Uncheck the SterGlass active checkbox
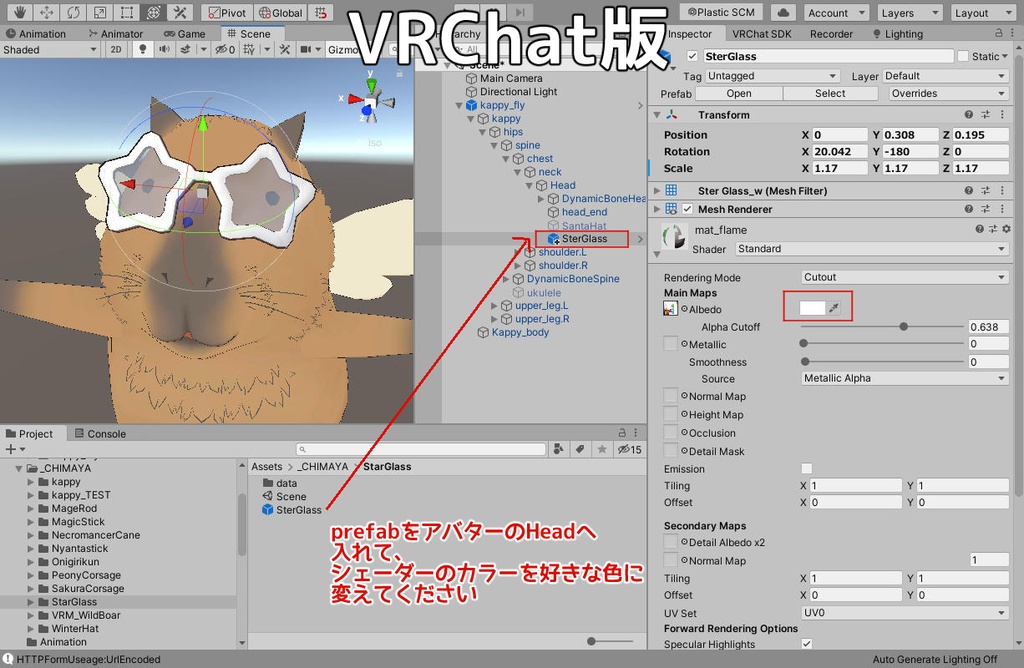The image size is (1024, 668). (692, 57)
